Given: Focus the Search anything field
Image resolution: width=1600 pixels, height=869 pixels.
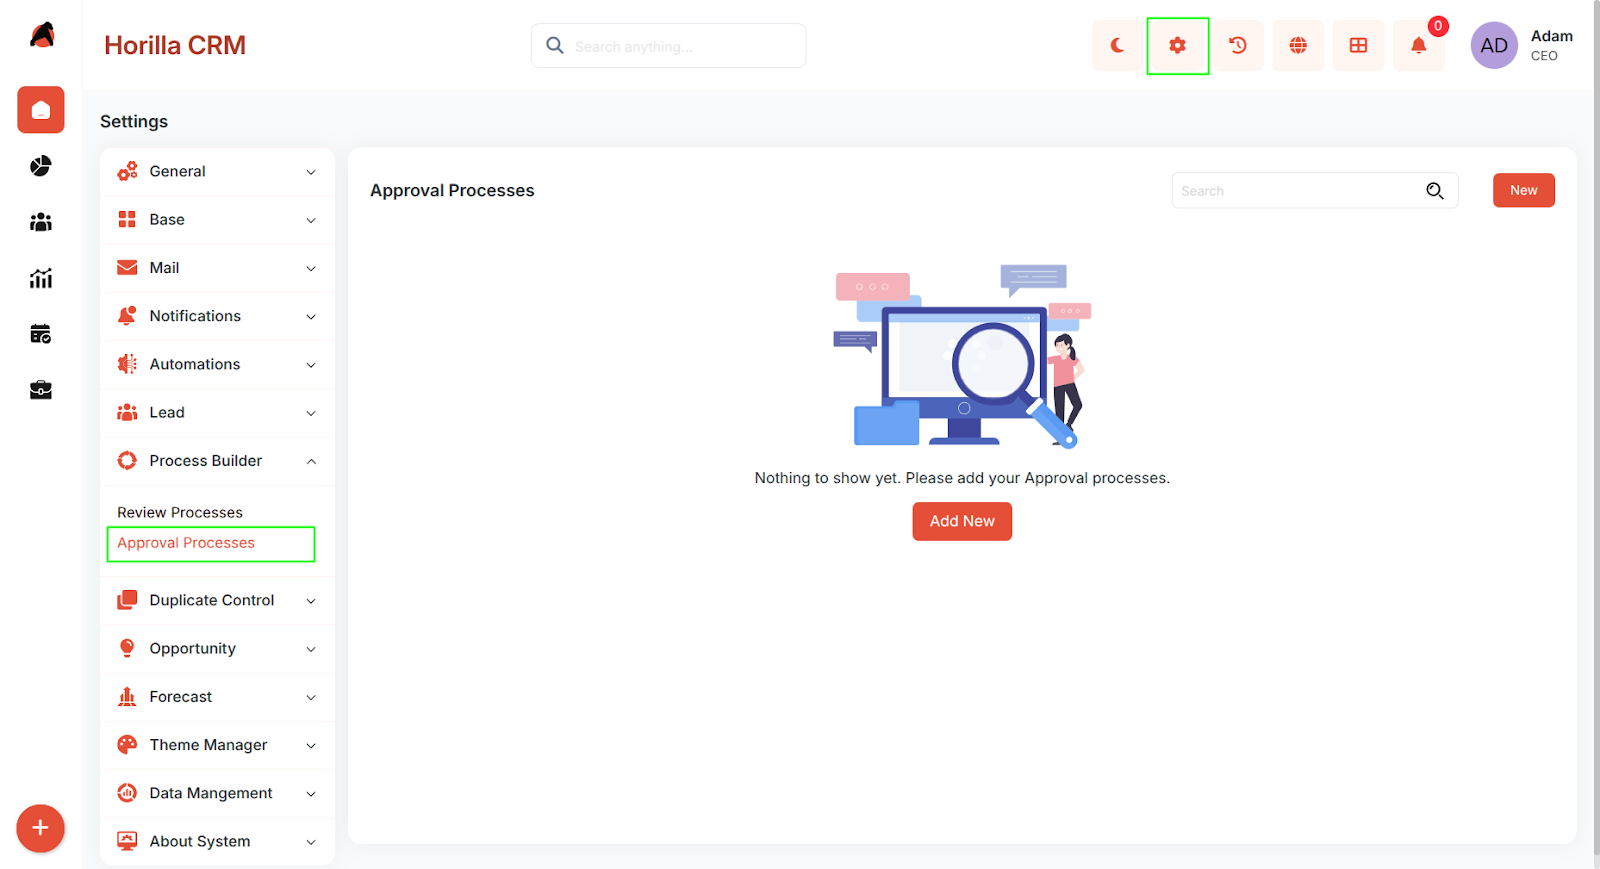Looking at the screenshot, I should (x=668, y=46).
